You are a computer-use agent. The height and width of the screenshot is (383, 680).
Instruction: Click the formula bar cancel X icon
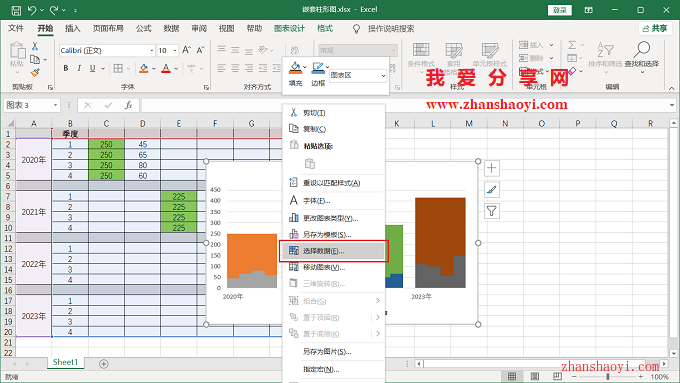(88, 105)
